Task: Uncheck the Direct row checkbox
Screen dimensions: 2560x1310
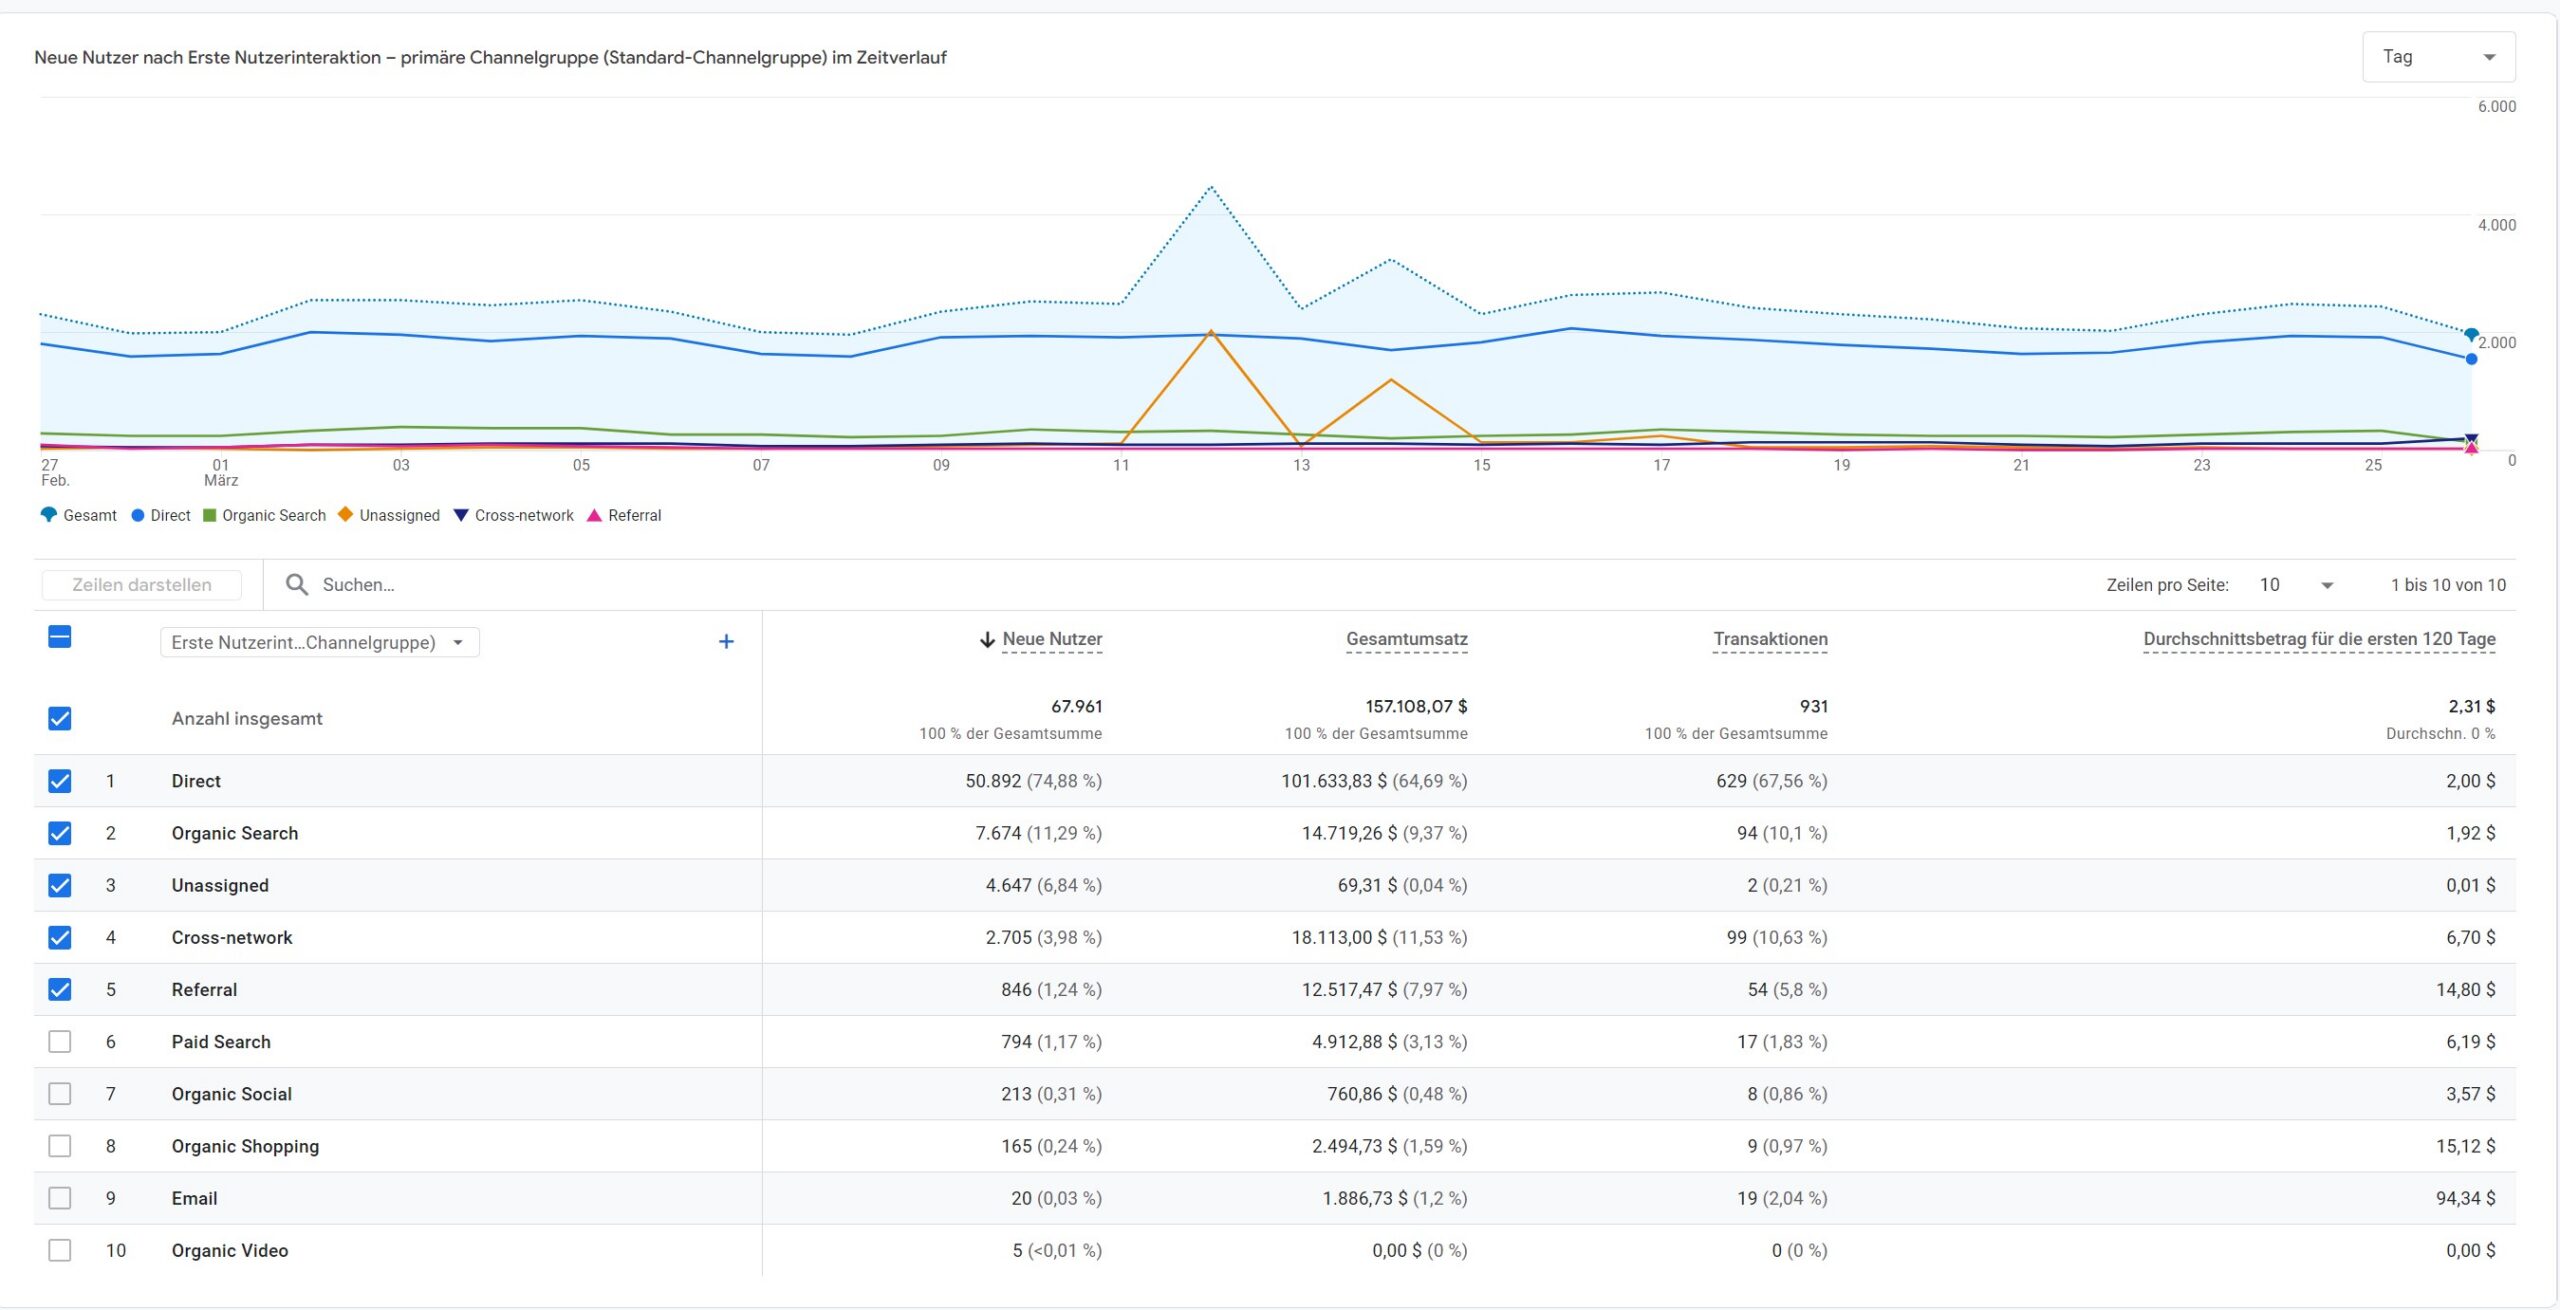Action: pos(60,781)
